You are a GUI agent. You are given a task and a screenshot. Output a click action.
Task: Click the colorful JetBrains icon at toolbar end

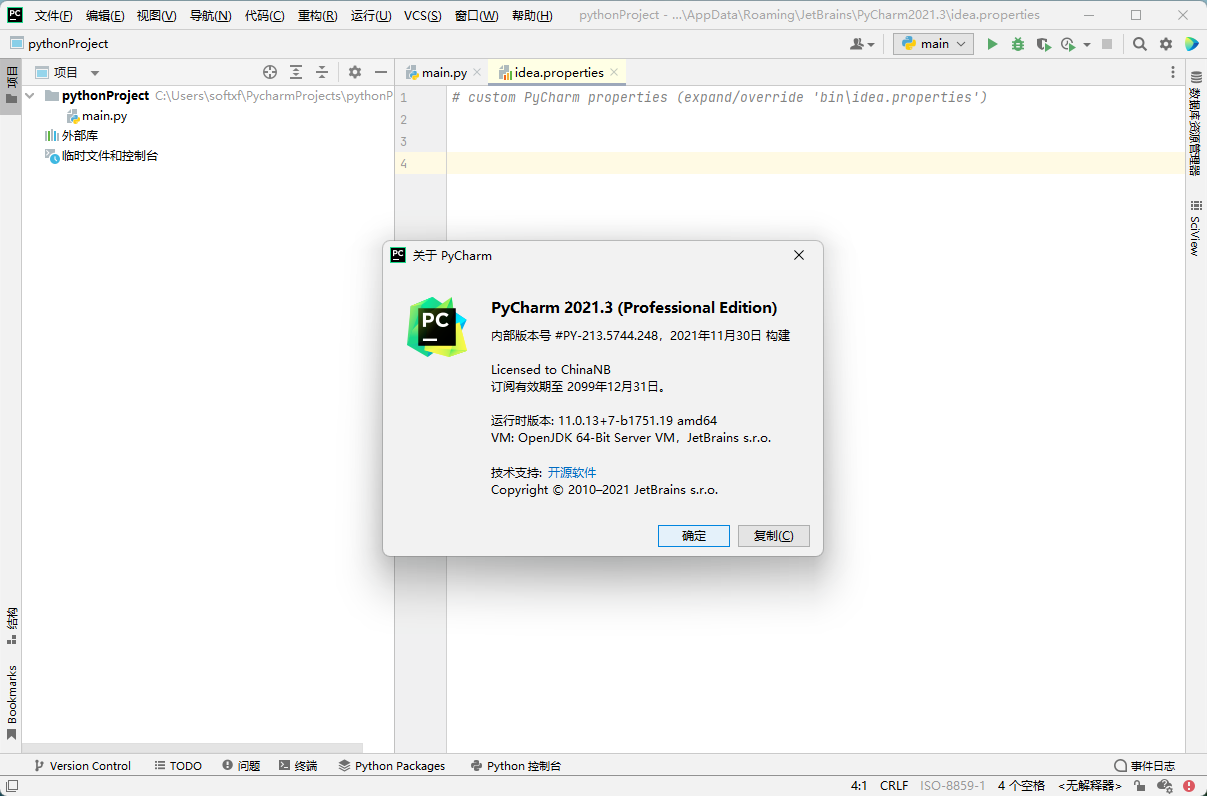1191,44
